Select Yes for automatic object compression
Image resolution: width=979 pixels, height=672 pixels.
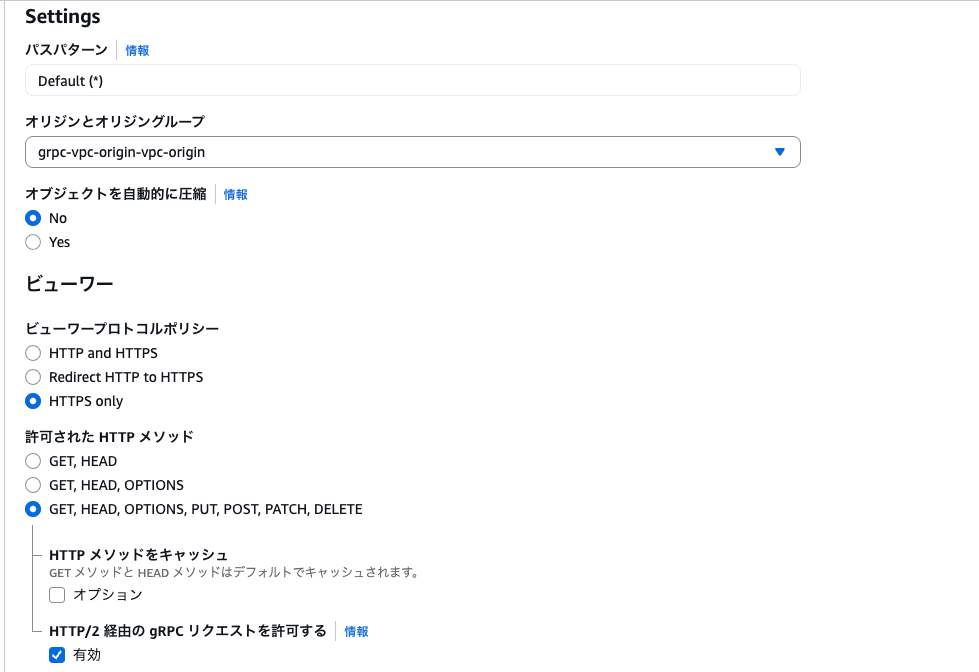[x=32, y=241]
